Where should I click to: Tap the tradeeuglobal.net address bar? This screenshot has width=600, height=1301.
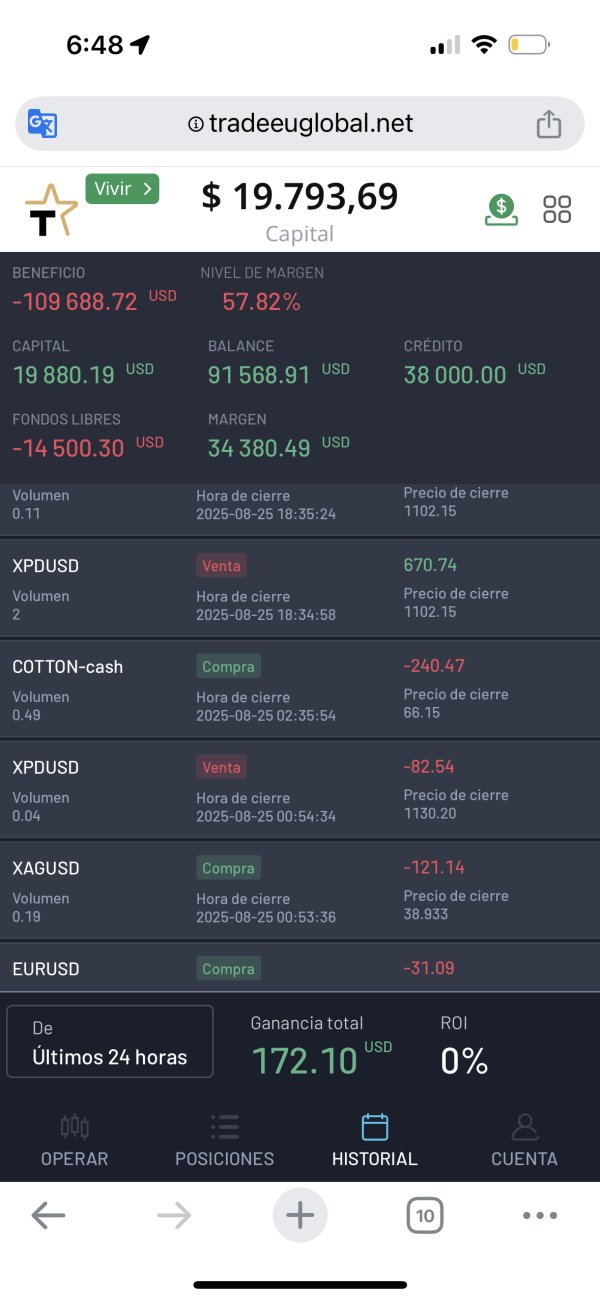click(300, 124)
